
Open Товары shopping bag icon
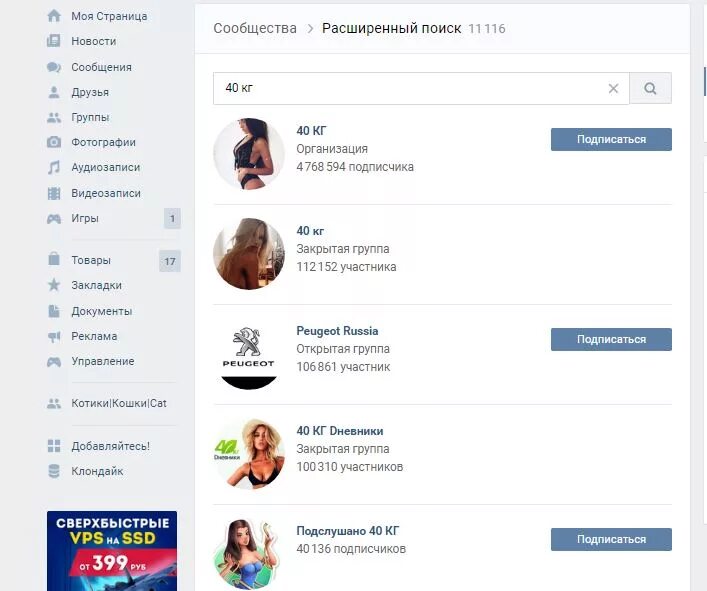[x=54, y=259]
